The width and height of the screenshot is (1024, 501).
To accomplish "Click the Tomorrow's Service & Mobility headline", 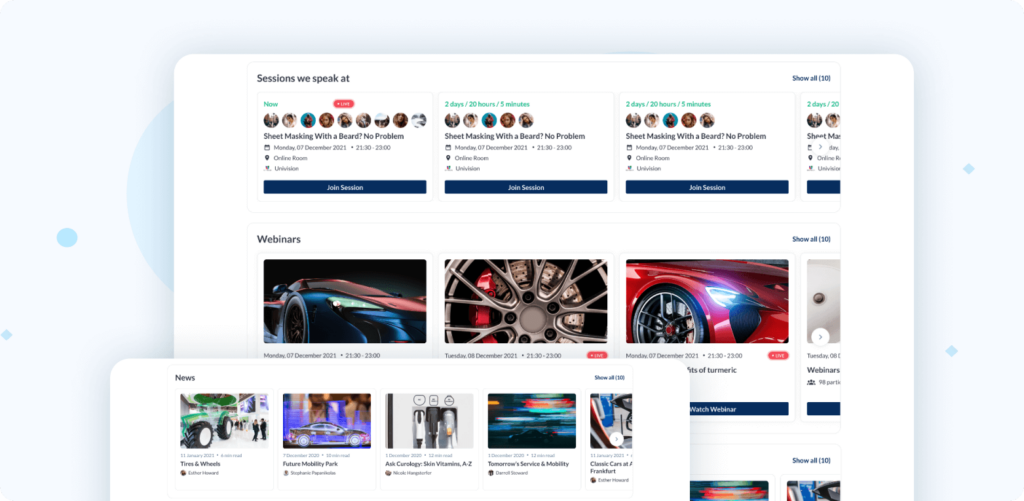I will pyautogui.click(x=528, y=464).
